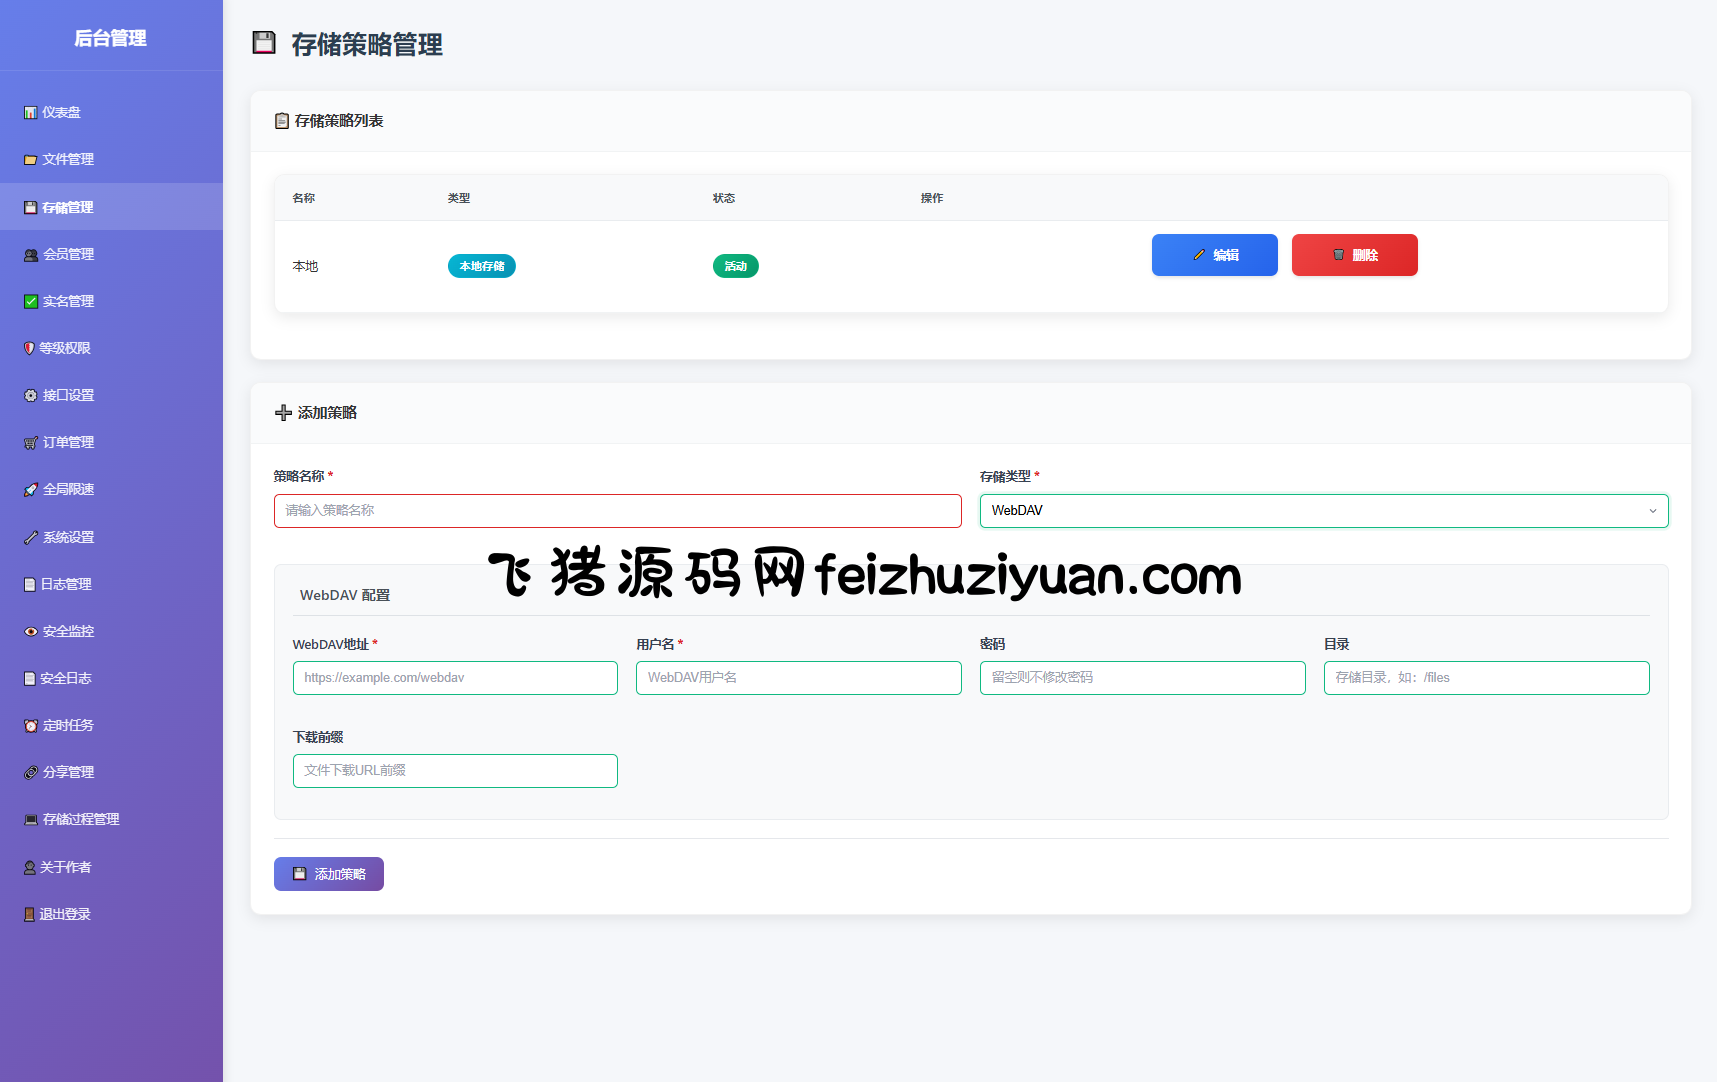The image size is (1717, 1082).
Task: Click the shield icon beside 等级权限
Action: (x=29, y=349)
